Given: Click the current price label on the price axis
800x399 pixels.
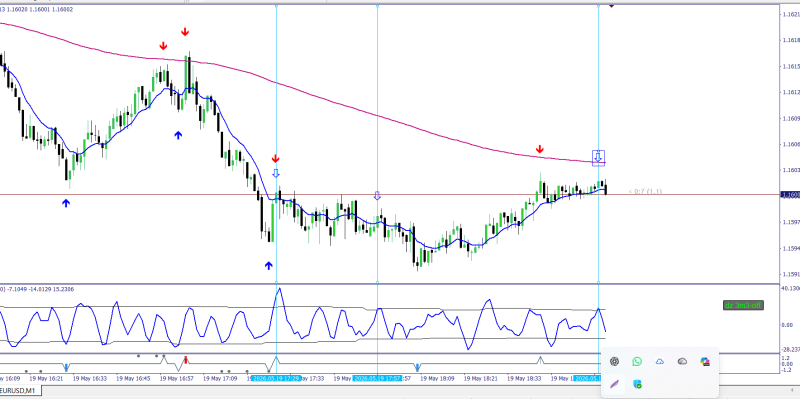Looking at the screenshot, I should pos(790,195).
